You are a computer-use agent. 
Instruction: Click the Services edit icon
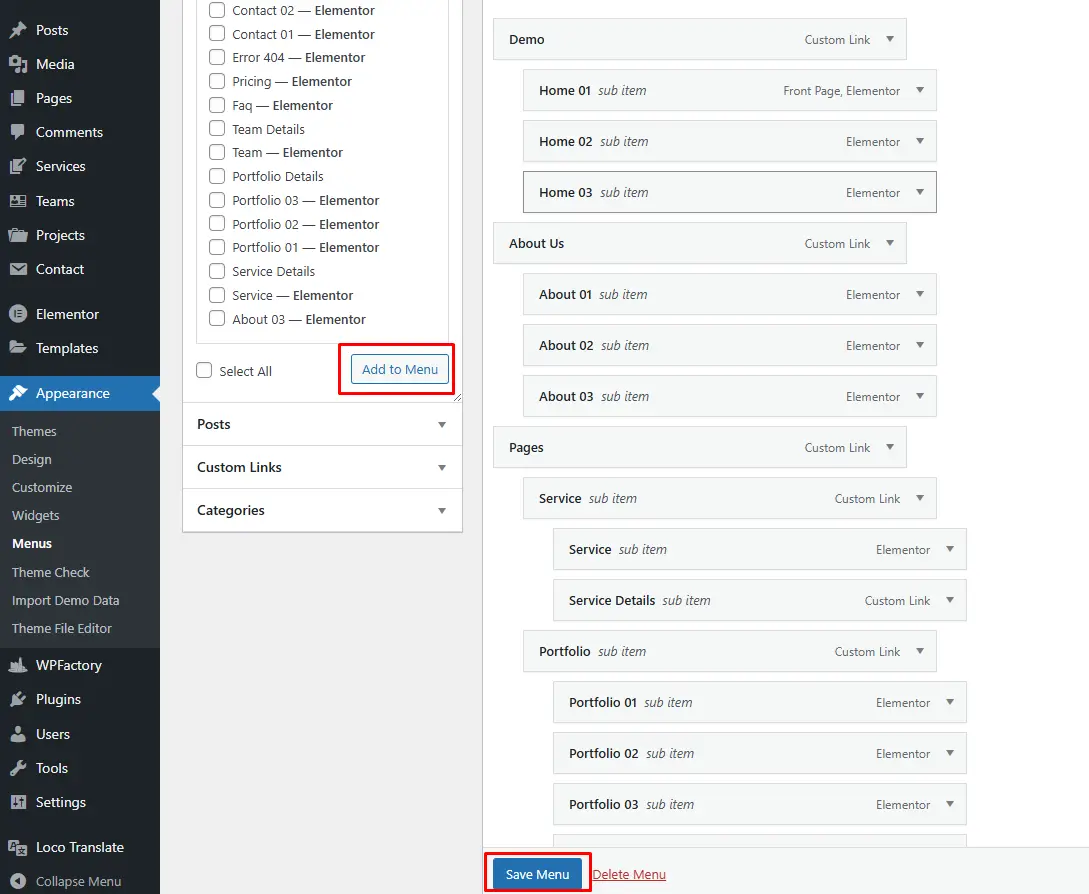pyautogui.click(x=18, y=166)
